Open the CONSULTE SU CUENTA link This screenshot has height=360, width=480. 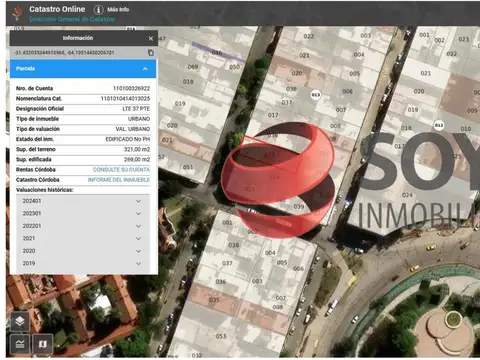click(x=121, y=170)
